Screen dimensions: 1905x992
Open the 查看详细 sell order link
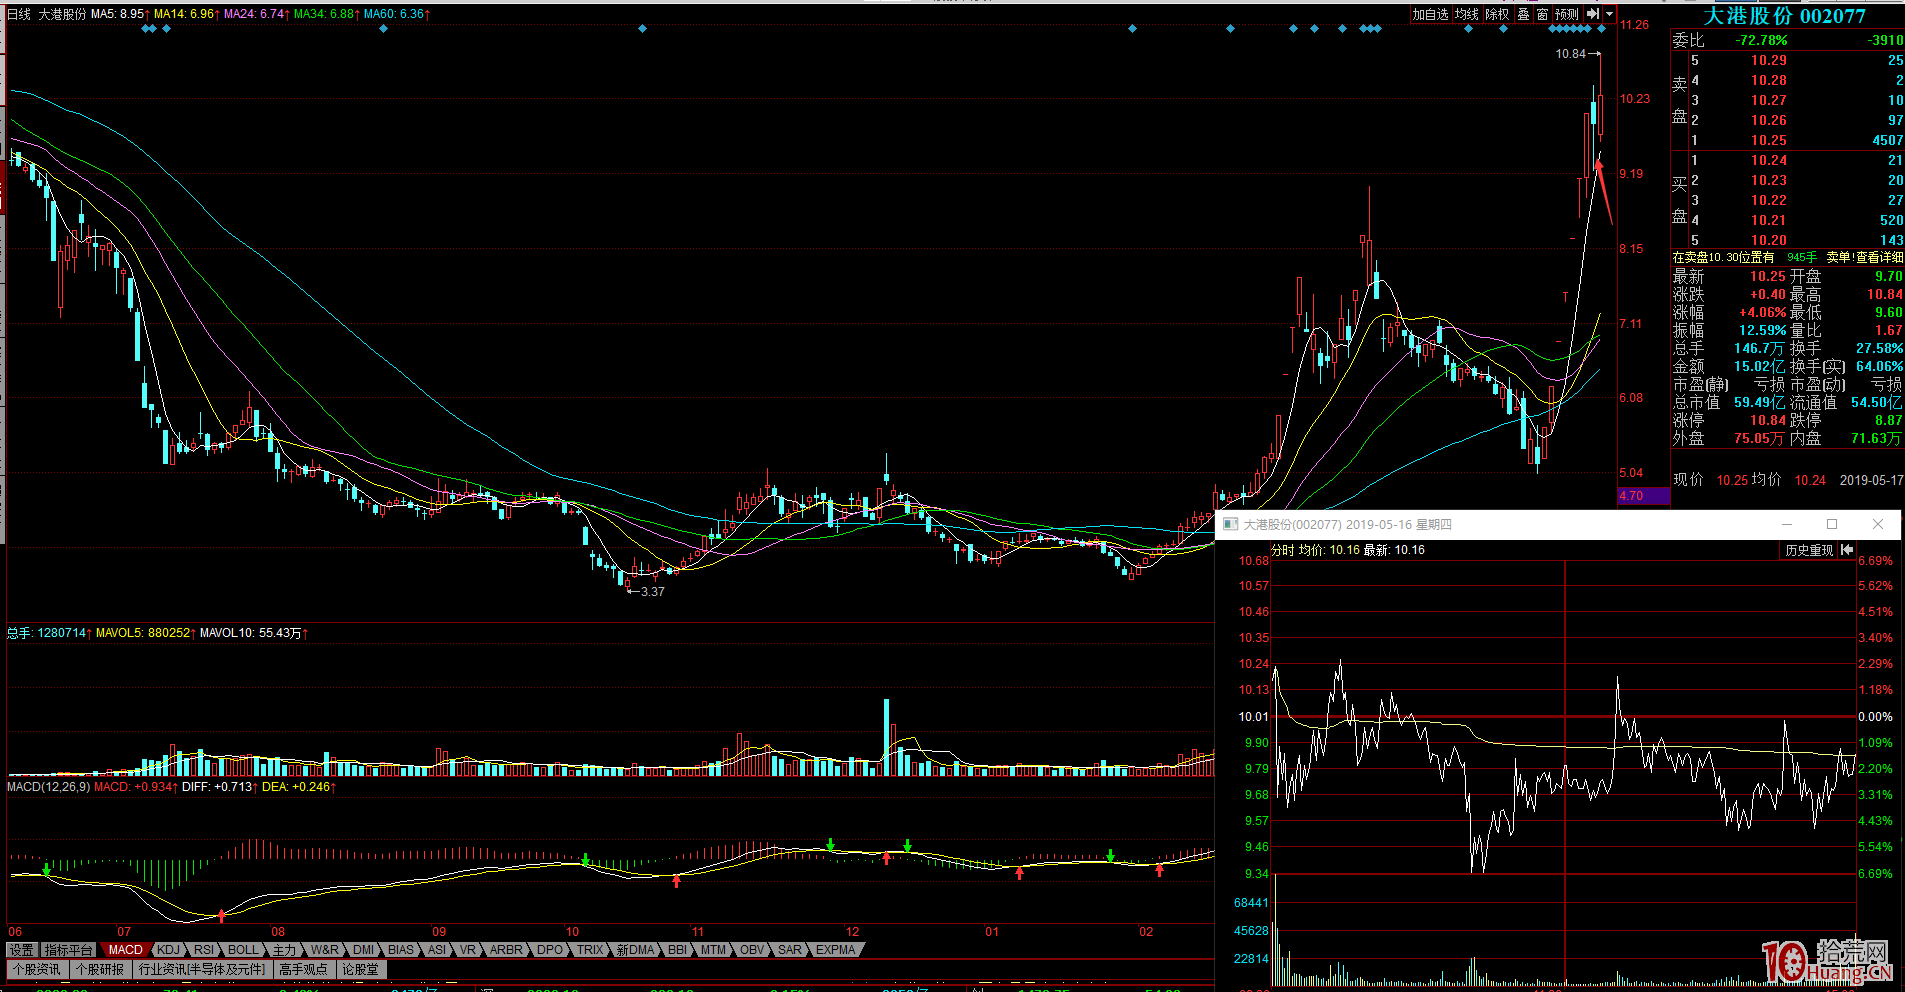coord(1880,257)
